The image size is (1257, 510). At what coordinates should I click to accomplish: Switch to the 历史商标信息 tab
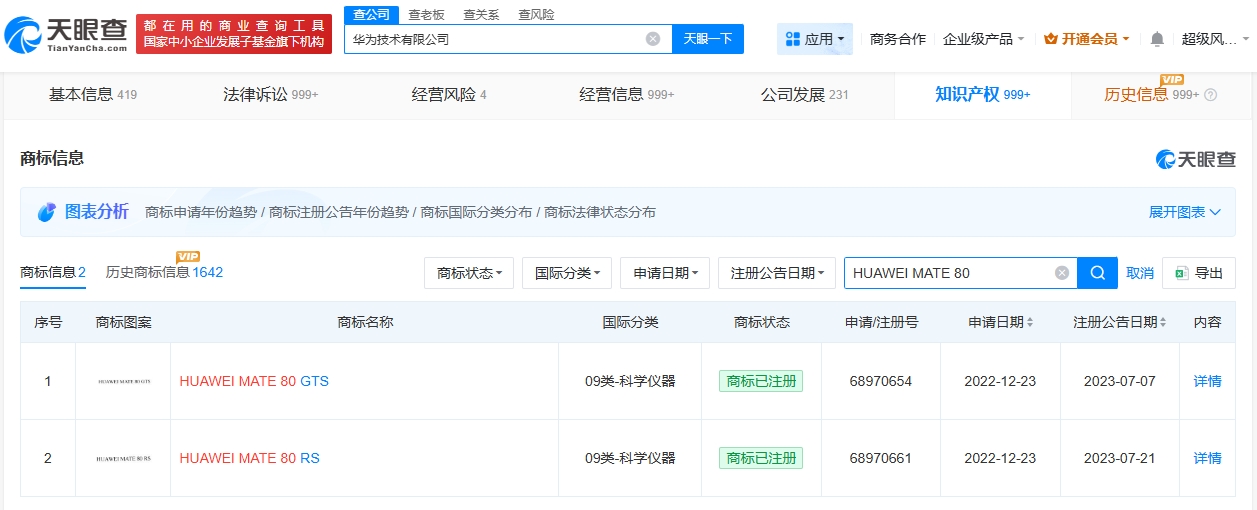coord(164,272)
